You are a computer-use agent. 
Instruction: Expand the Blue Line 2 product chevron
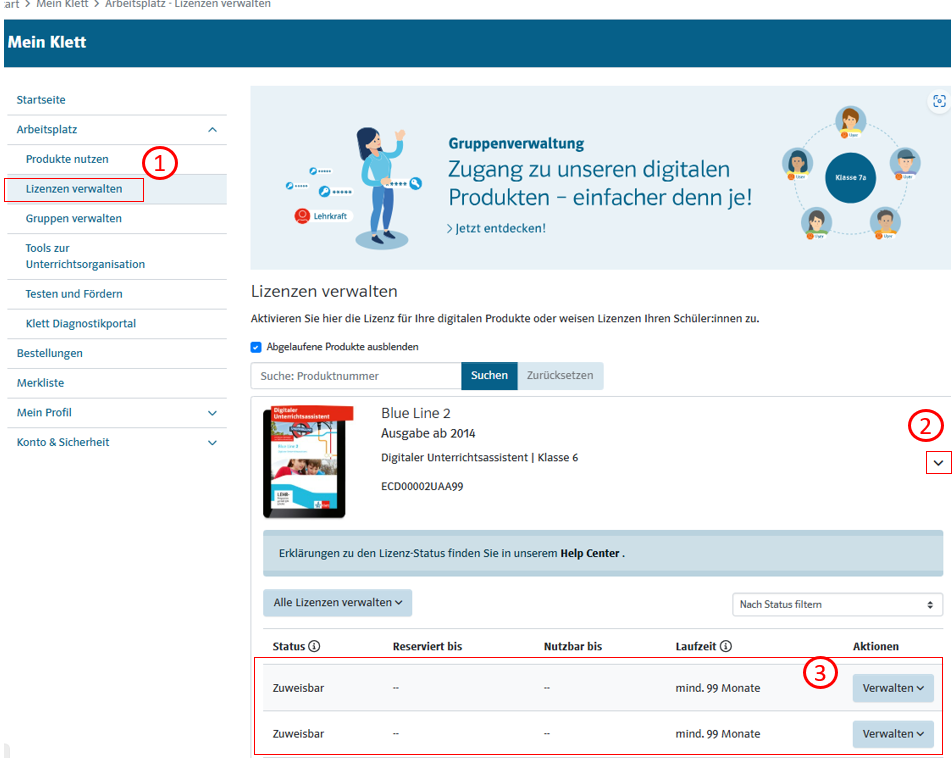[939, 463]
